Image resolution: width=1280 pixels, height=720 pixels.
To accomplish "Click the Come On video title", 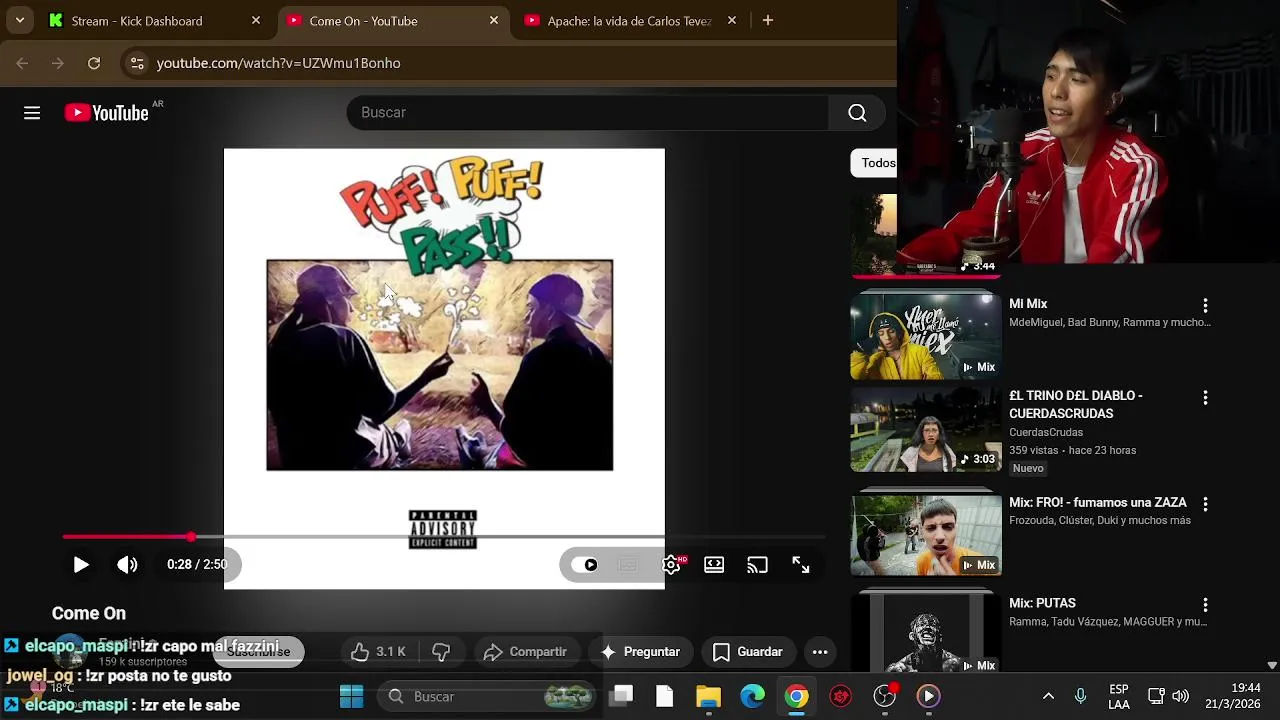I will [89, 614].
